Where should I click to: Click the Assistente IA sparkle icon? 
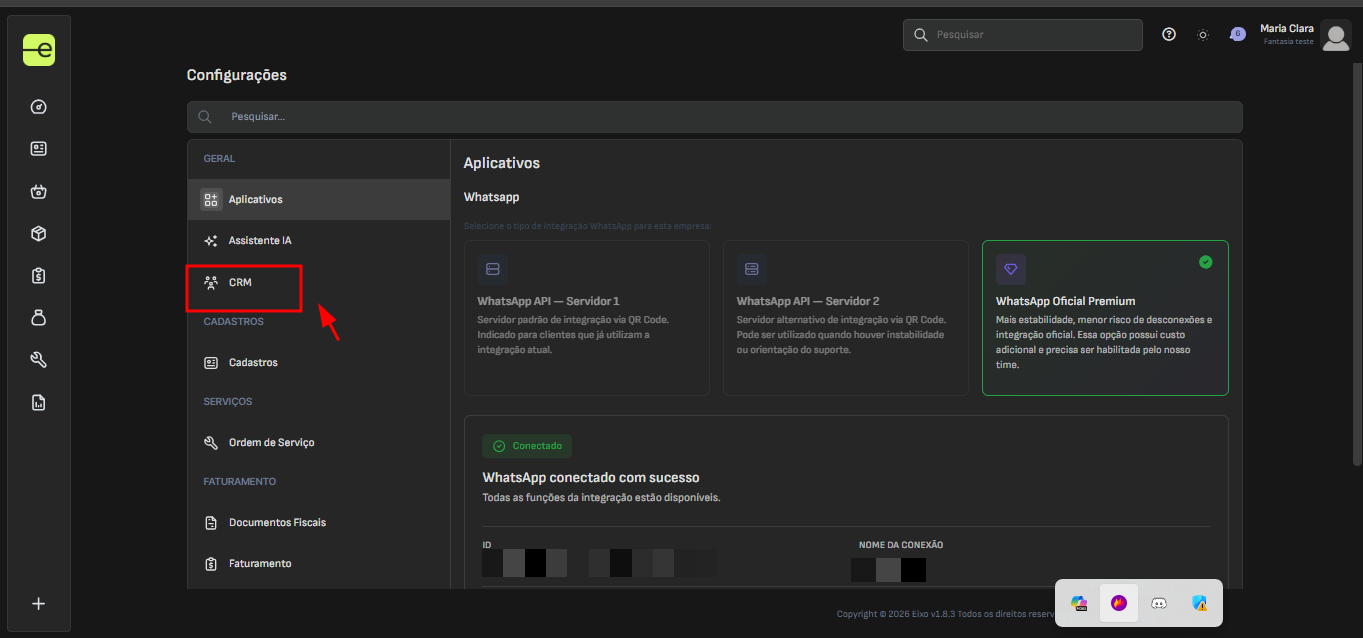point(211,241)
